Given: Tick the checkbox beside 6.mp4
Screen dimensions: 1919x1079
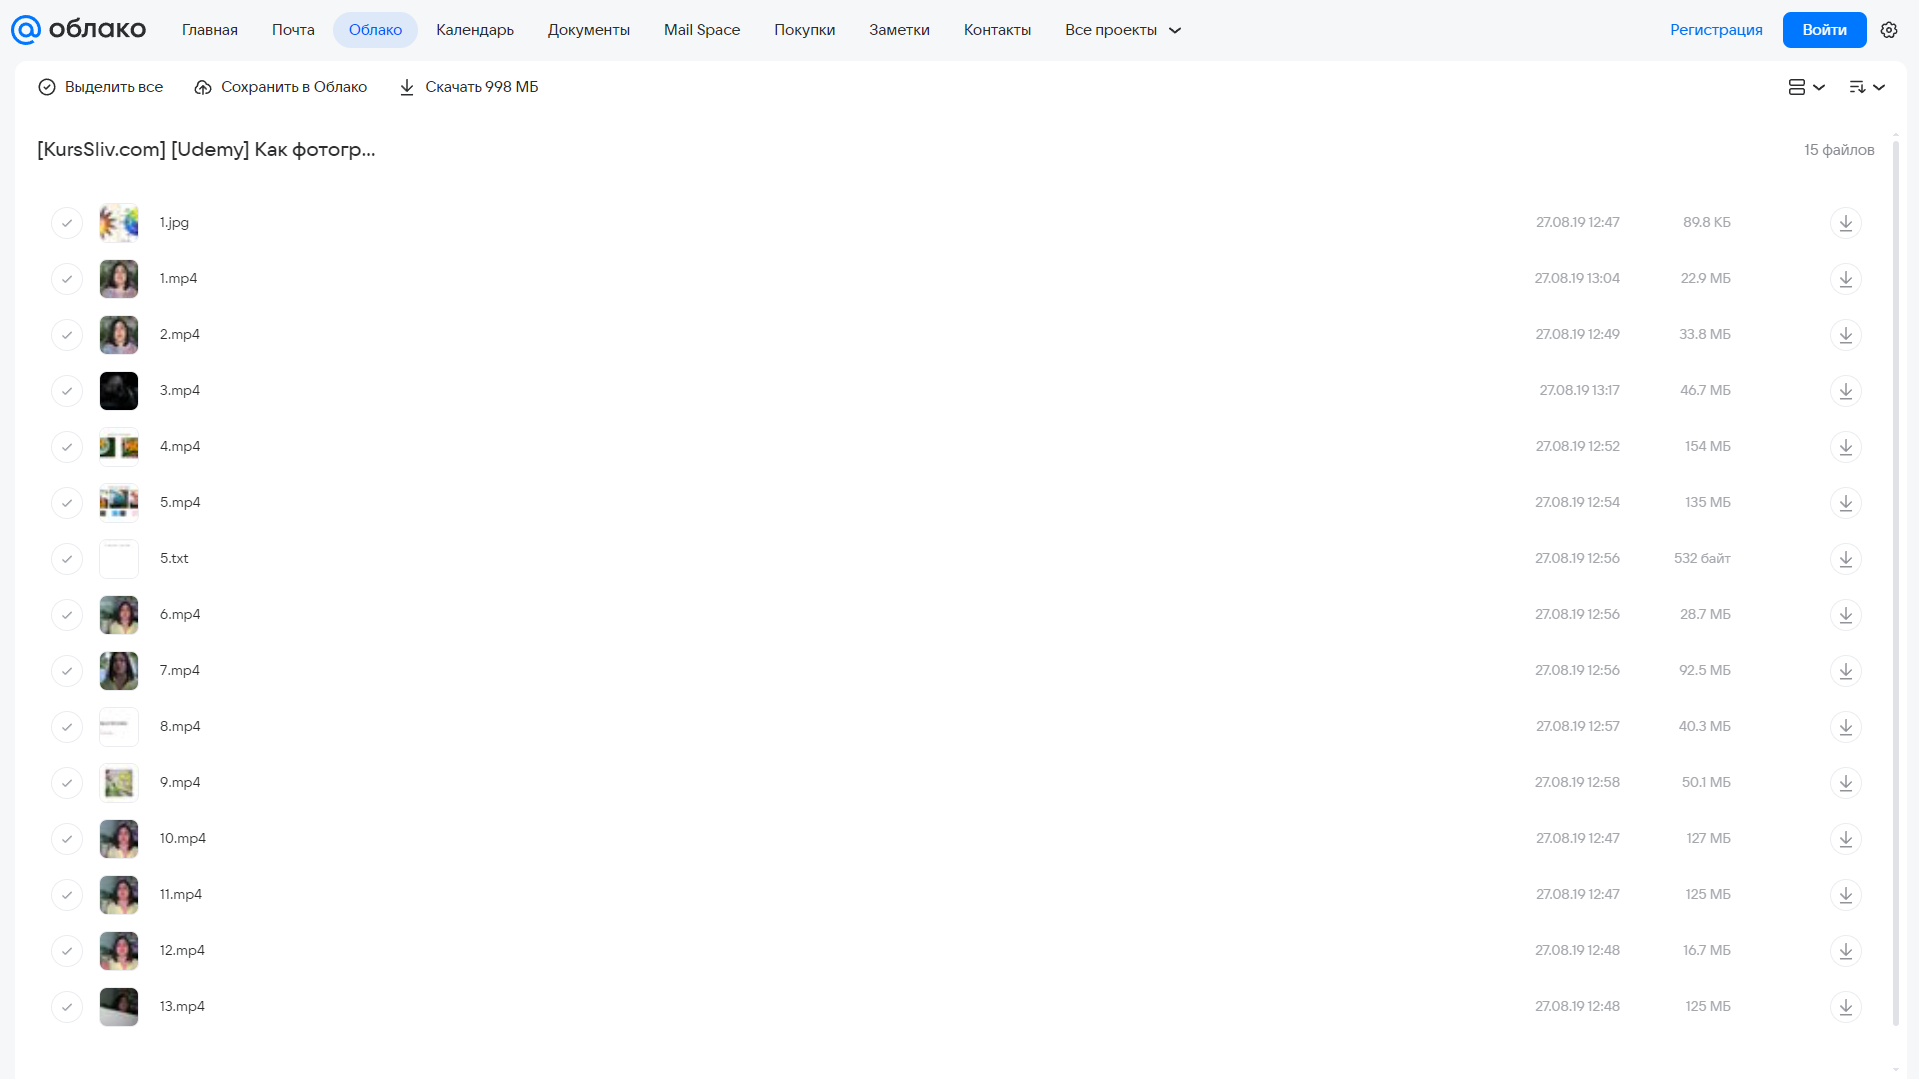Looking at the screenshot, I should coord(67,615).
